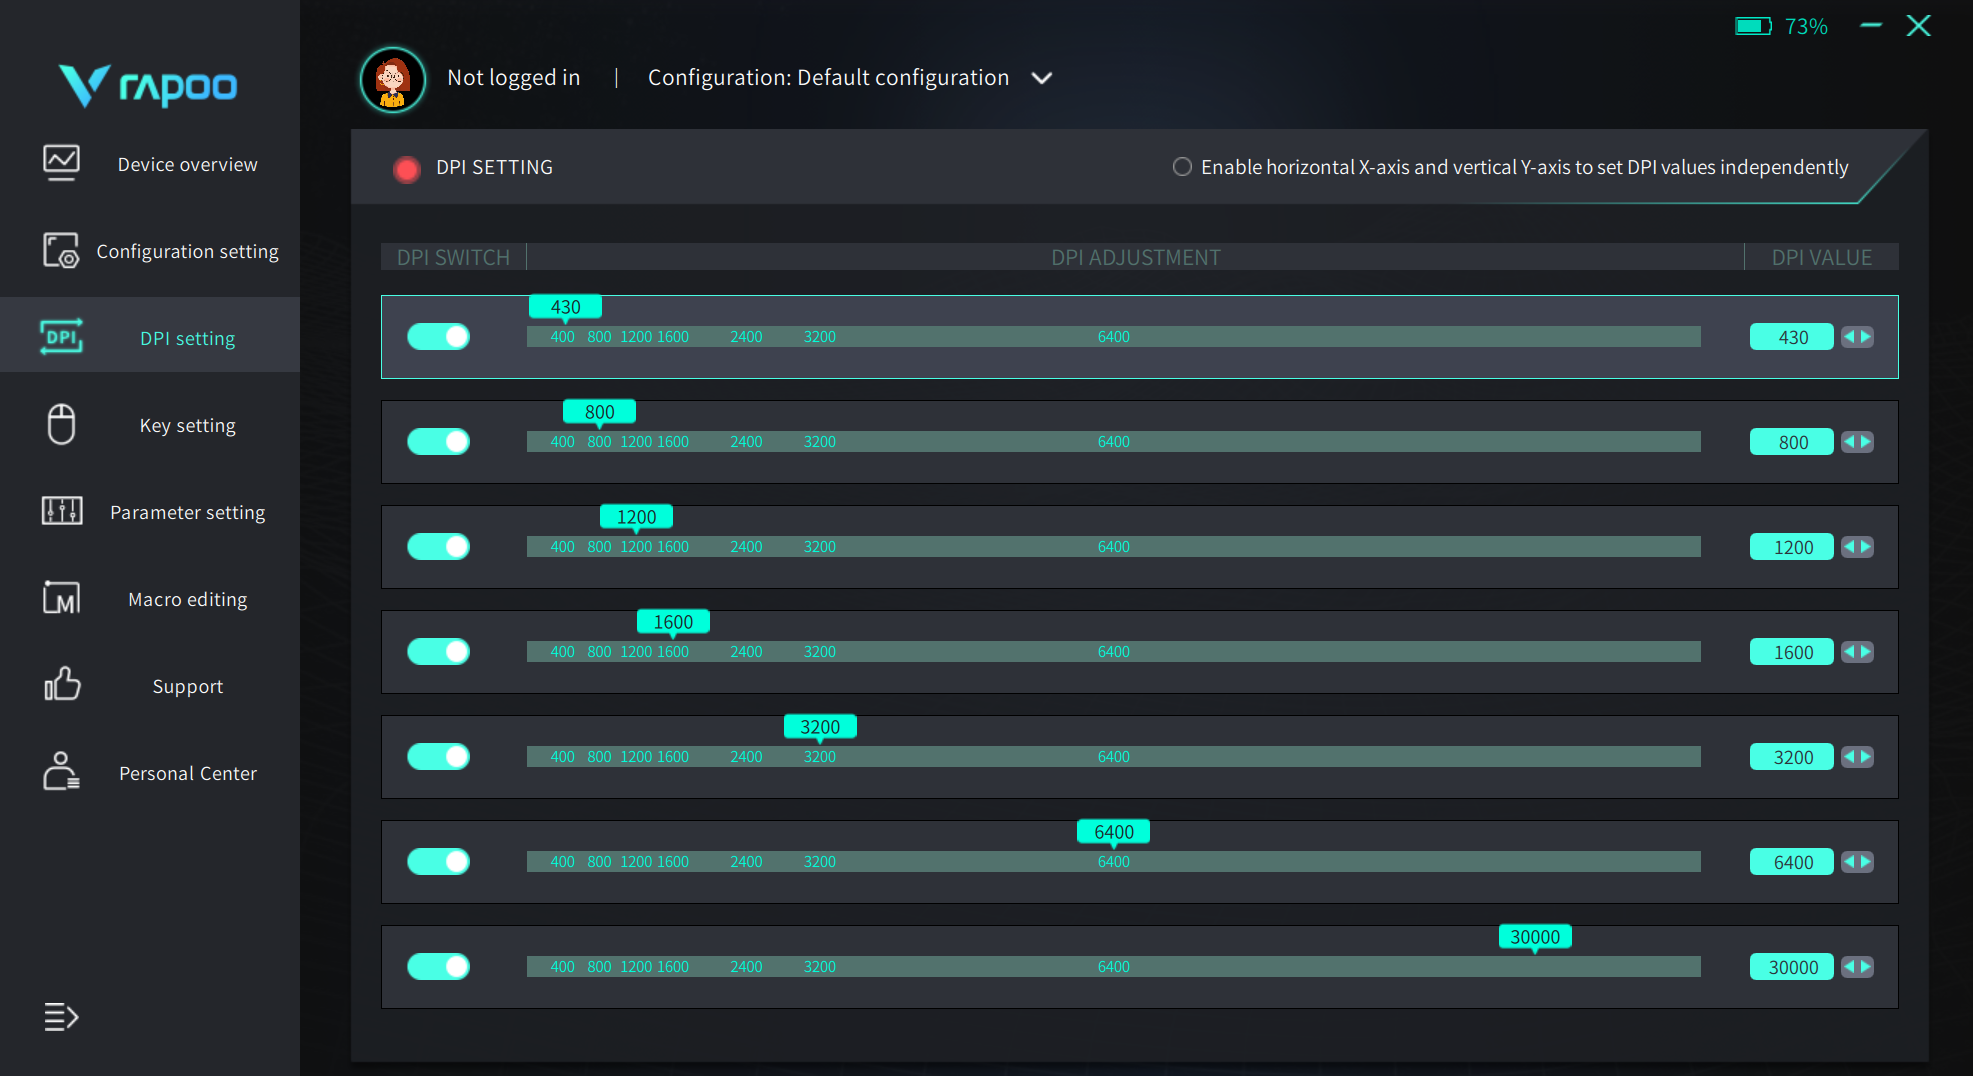
Task: Click the Device overview monitor icon
Action: tap(61, 163)
